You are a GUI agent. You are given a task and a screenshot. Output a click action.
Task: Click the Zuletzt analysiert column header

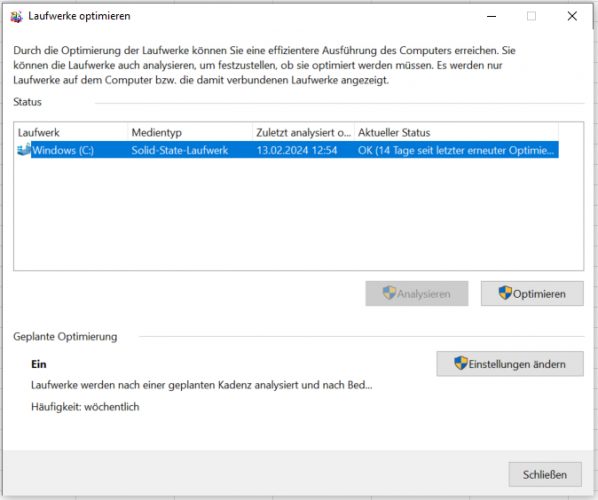tap(304, 132)
